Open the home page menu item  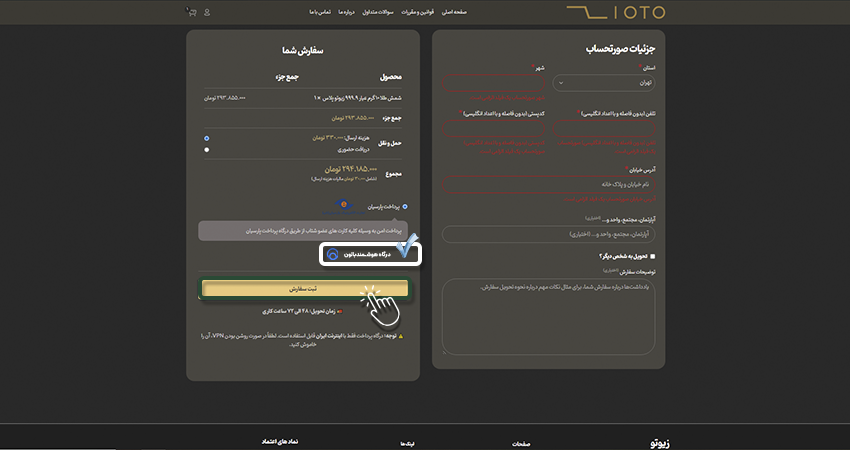tap(454, 12)
